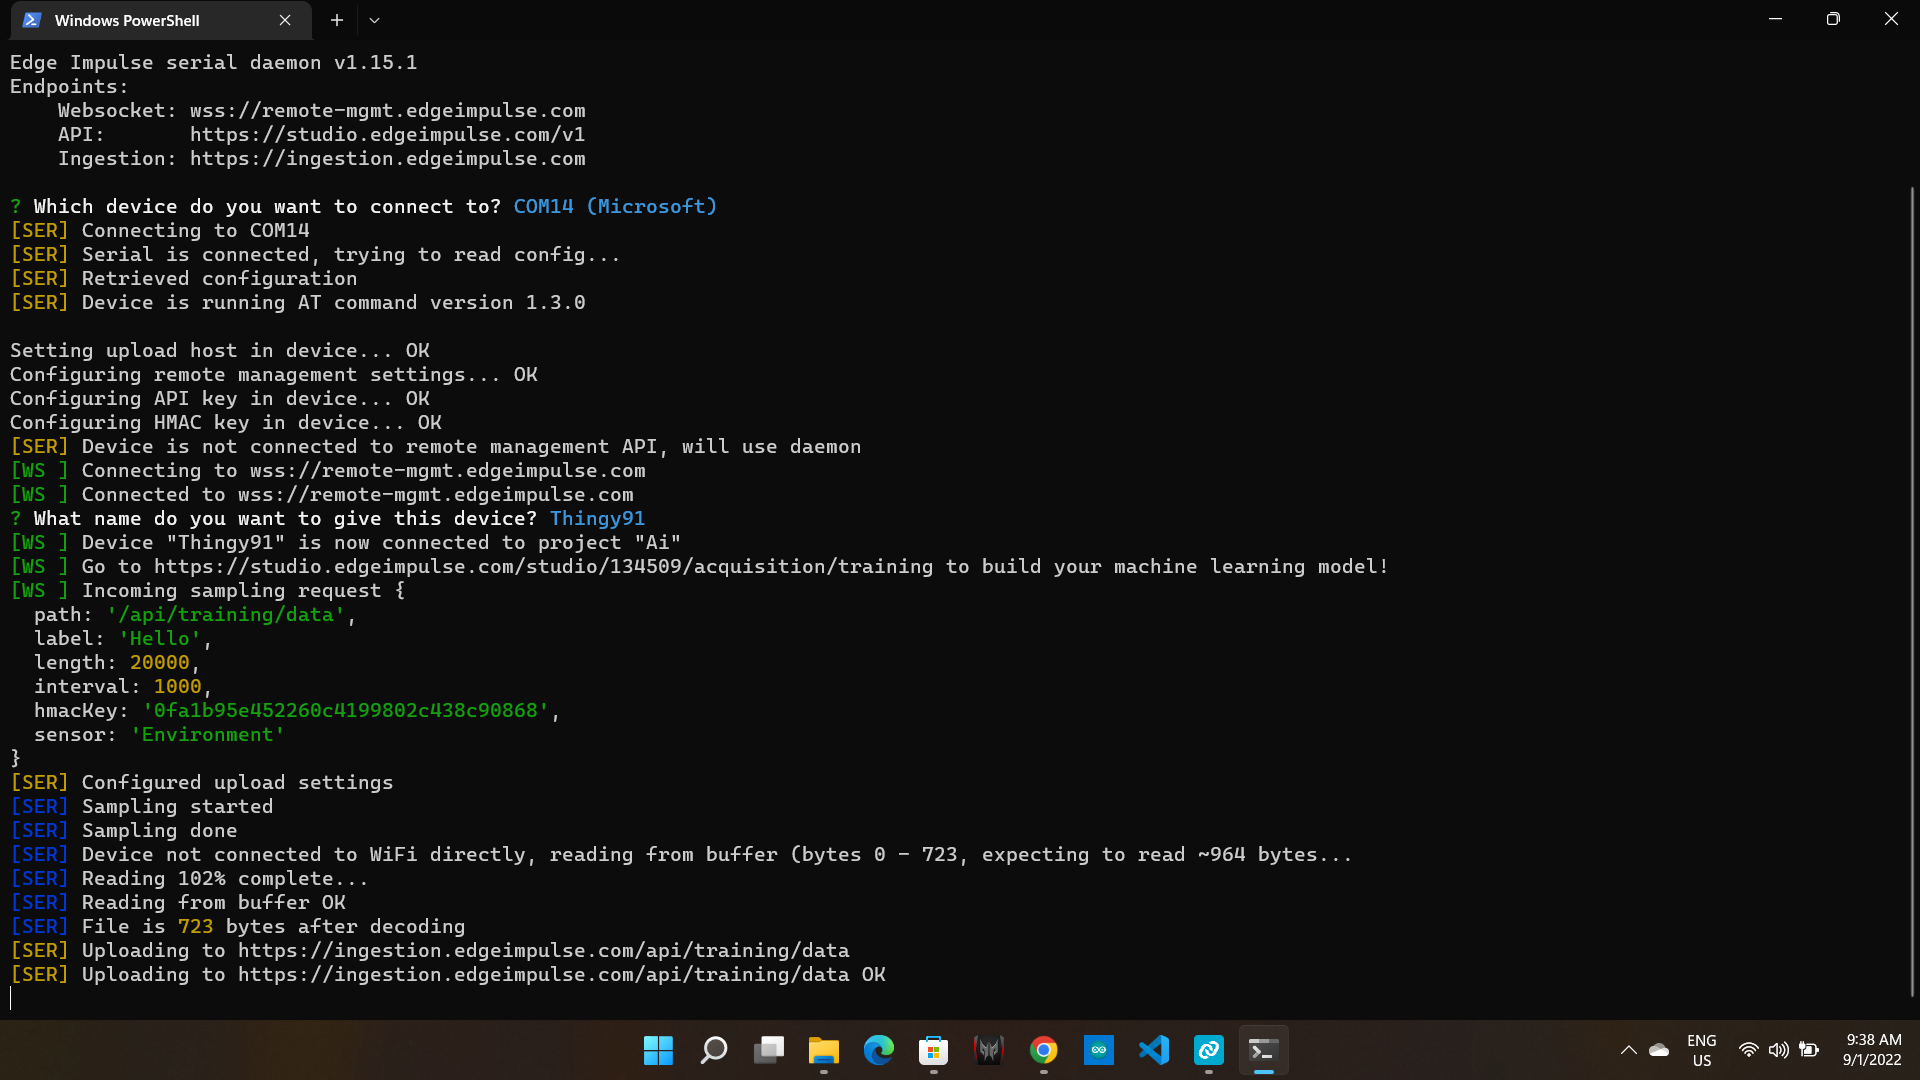Open the Microsoft Store

click(x=933, y=1050)
